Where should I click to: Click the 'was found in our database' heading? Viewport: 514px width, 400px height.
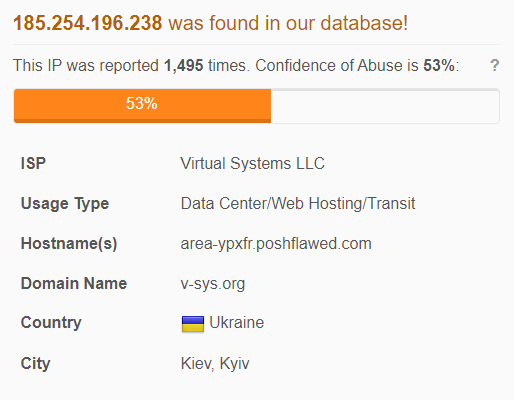(x=288, y=23)
